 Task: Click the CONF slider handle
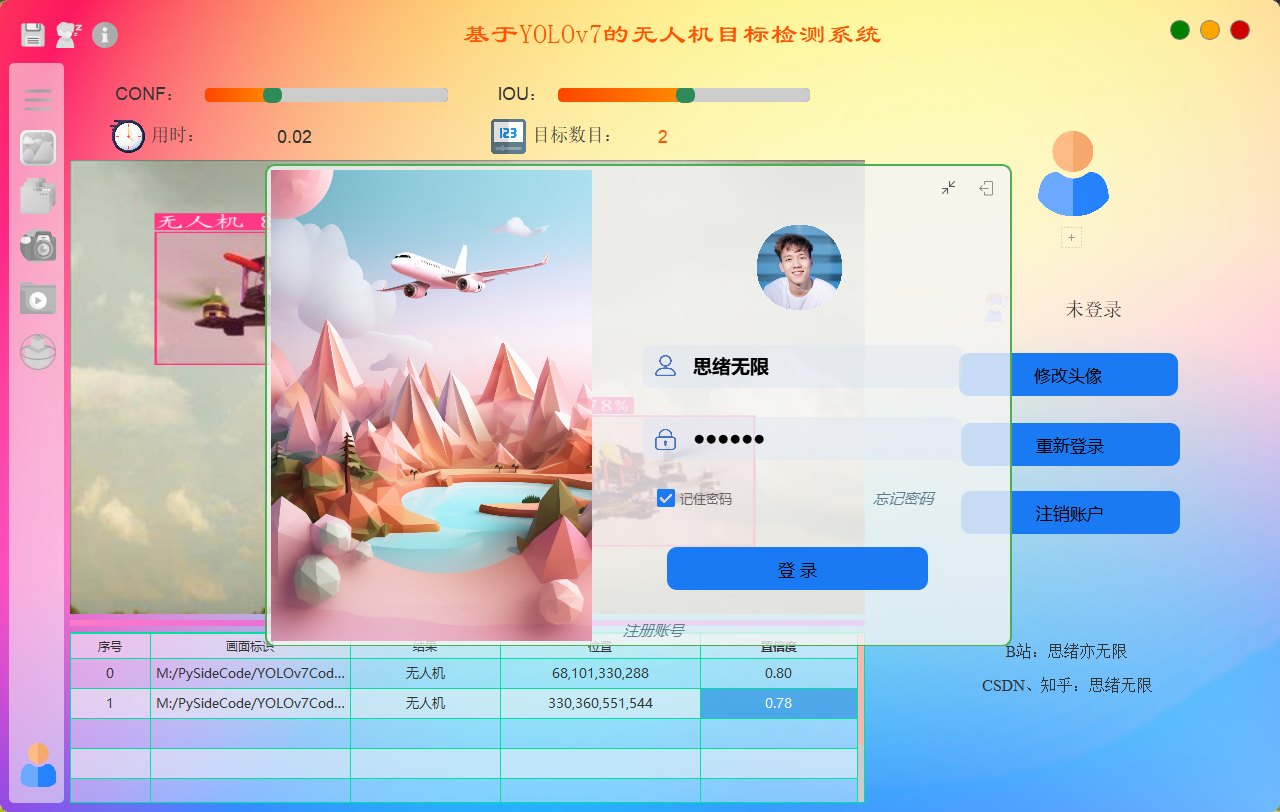pos(272,95)
